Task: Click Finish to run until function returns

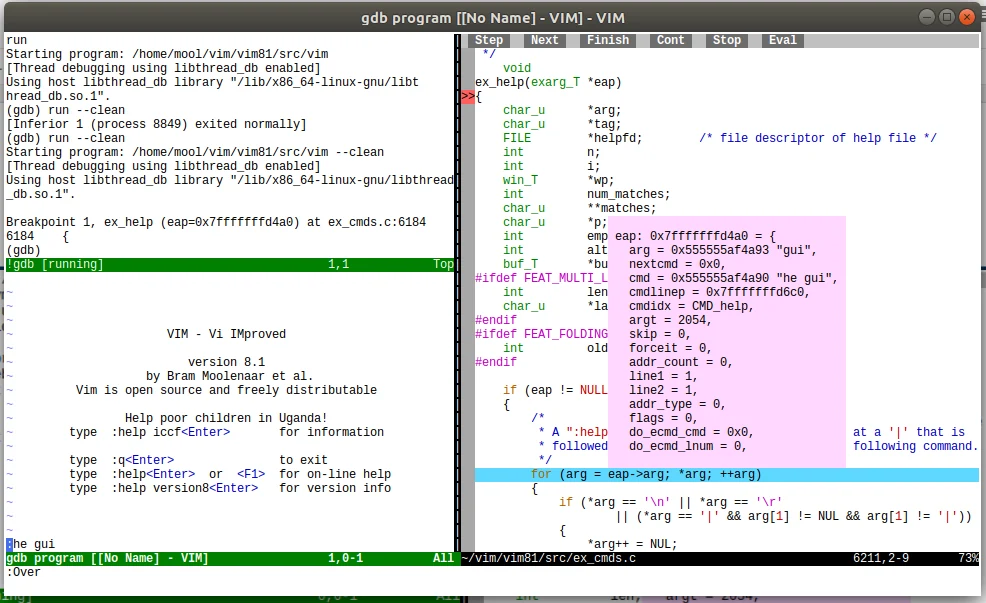Action: pos(607,40)
